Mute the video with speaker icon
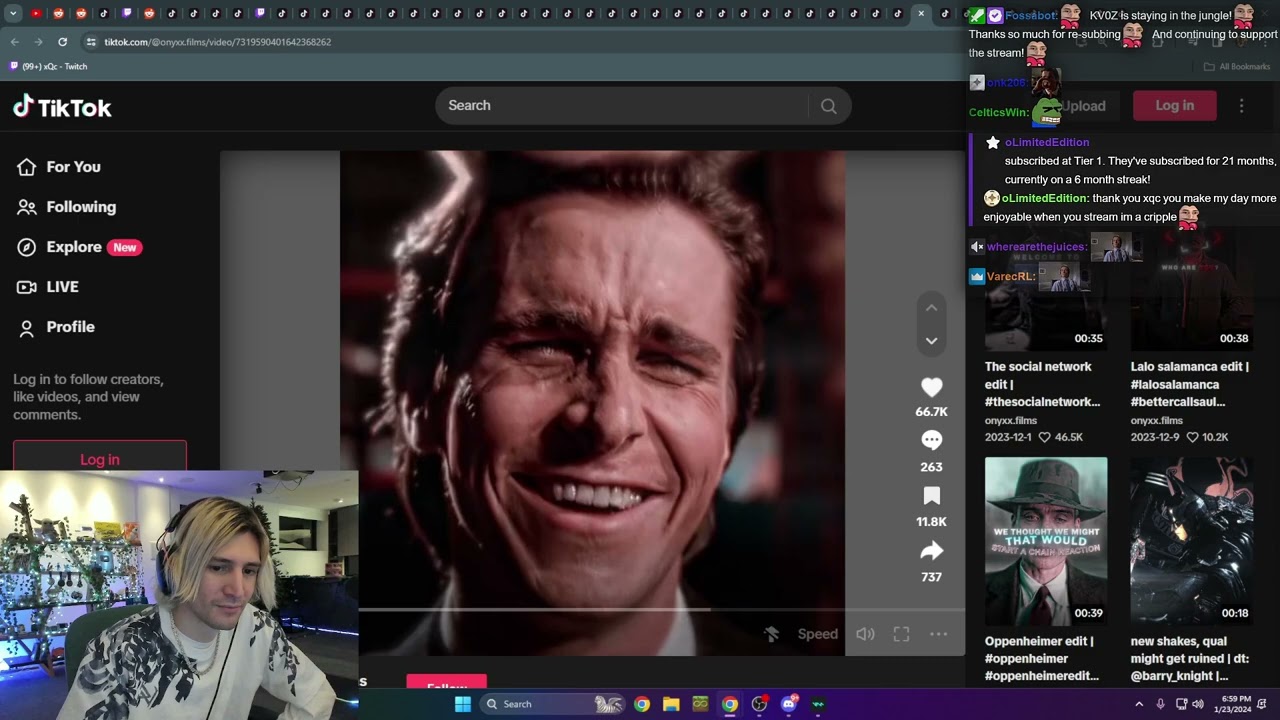Viewport: 1280px width, 720px height. pyautogui.click(x=865, y=634)
